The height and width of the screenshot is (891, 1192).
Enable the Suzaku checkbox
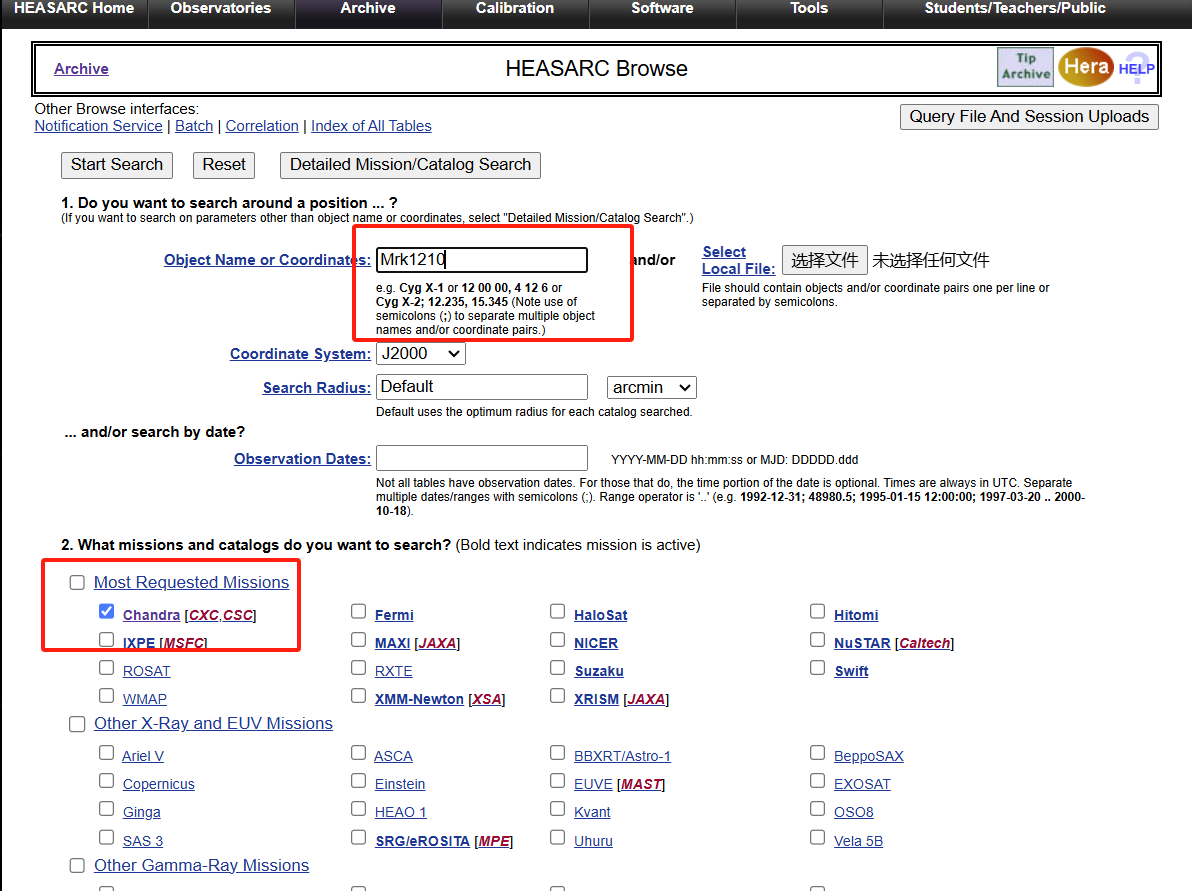557,667
